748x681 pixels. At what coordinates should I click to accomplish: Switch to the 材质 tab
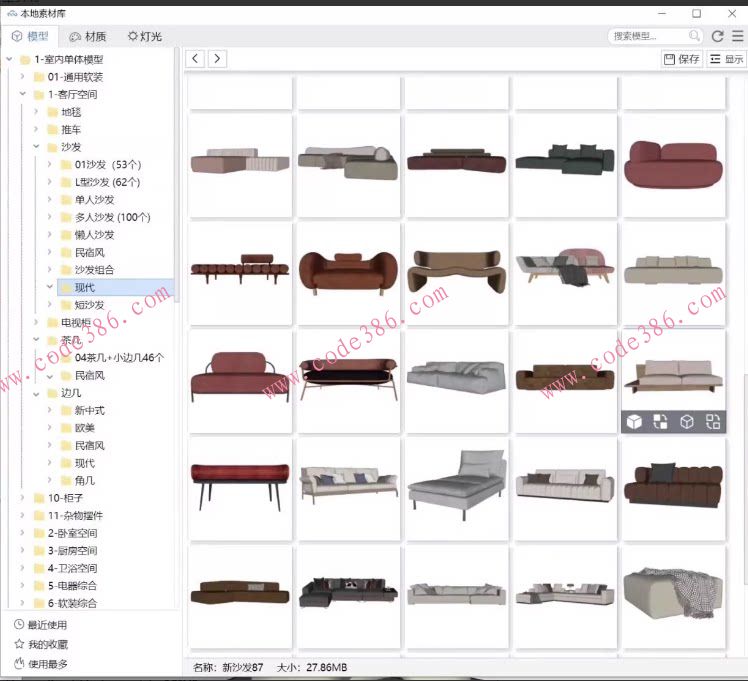(x=89, y=36)
